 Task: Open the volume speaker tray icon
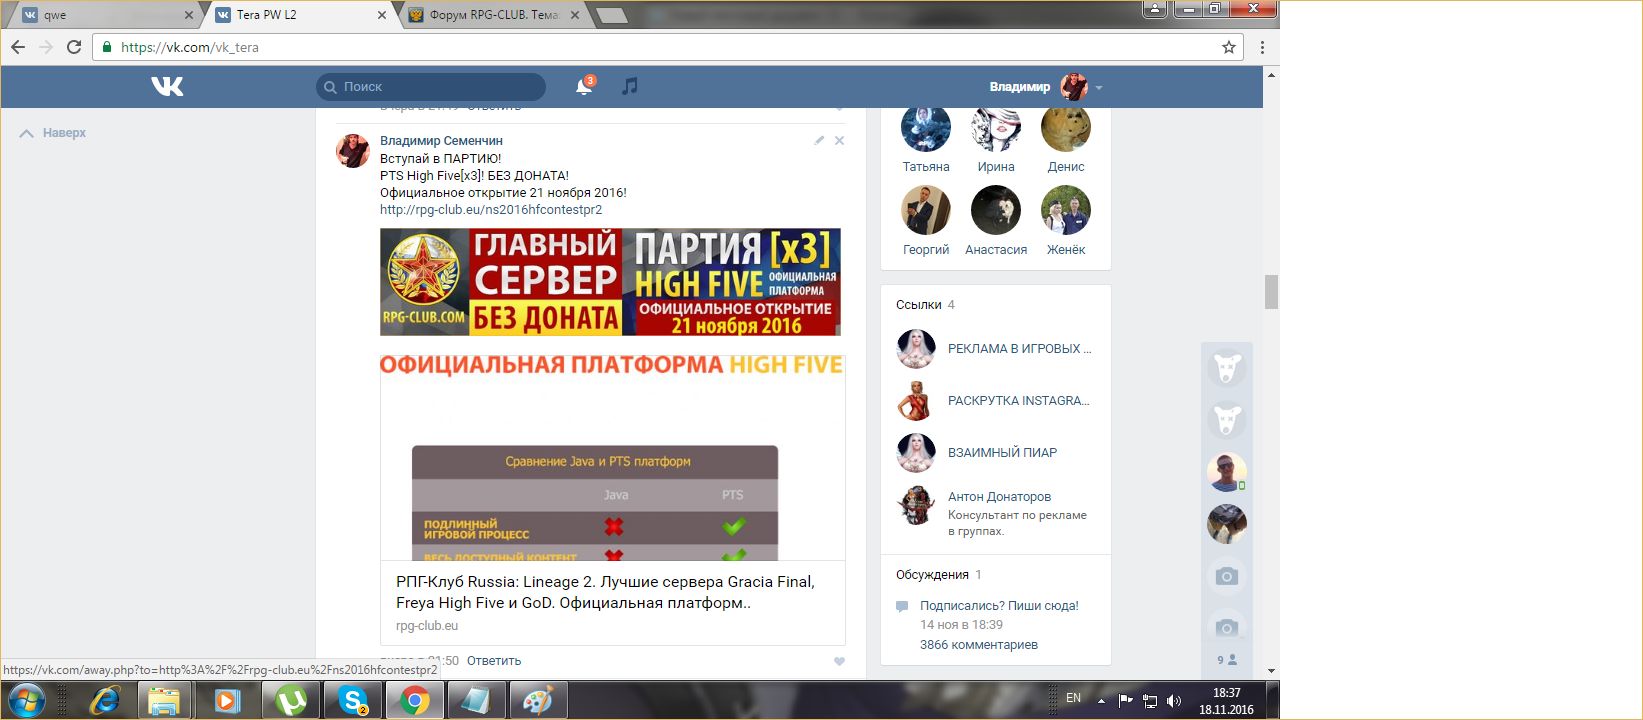(1174, 700)
